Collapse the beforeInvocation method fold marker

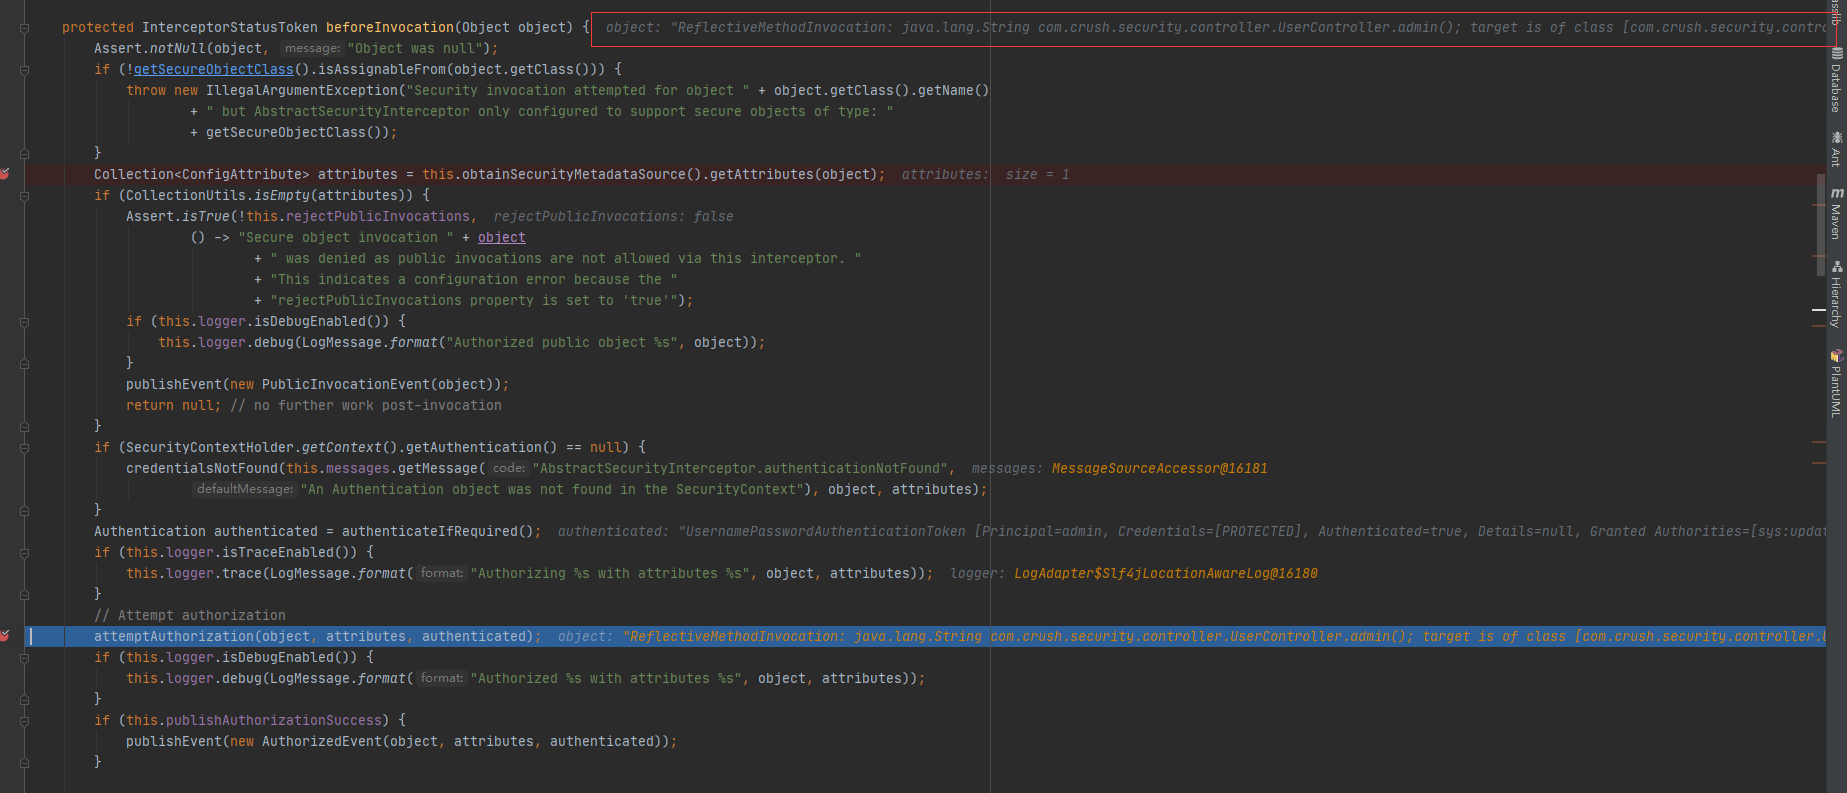click(x=24, y=27)
